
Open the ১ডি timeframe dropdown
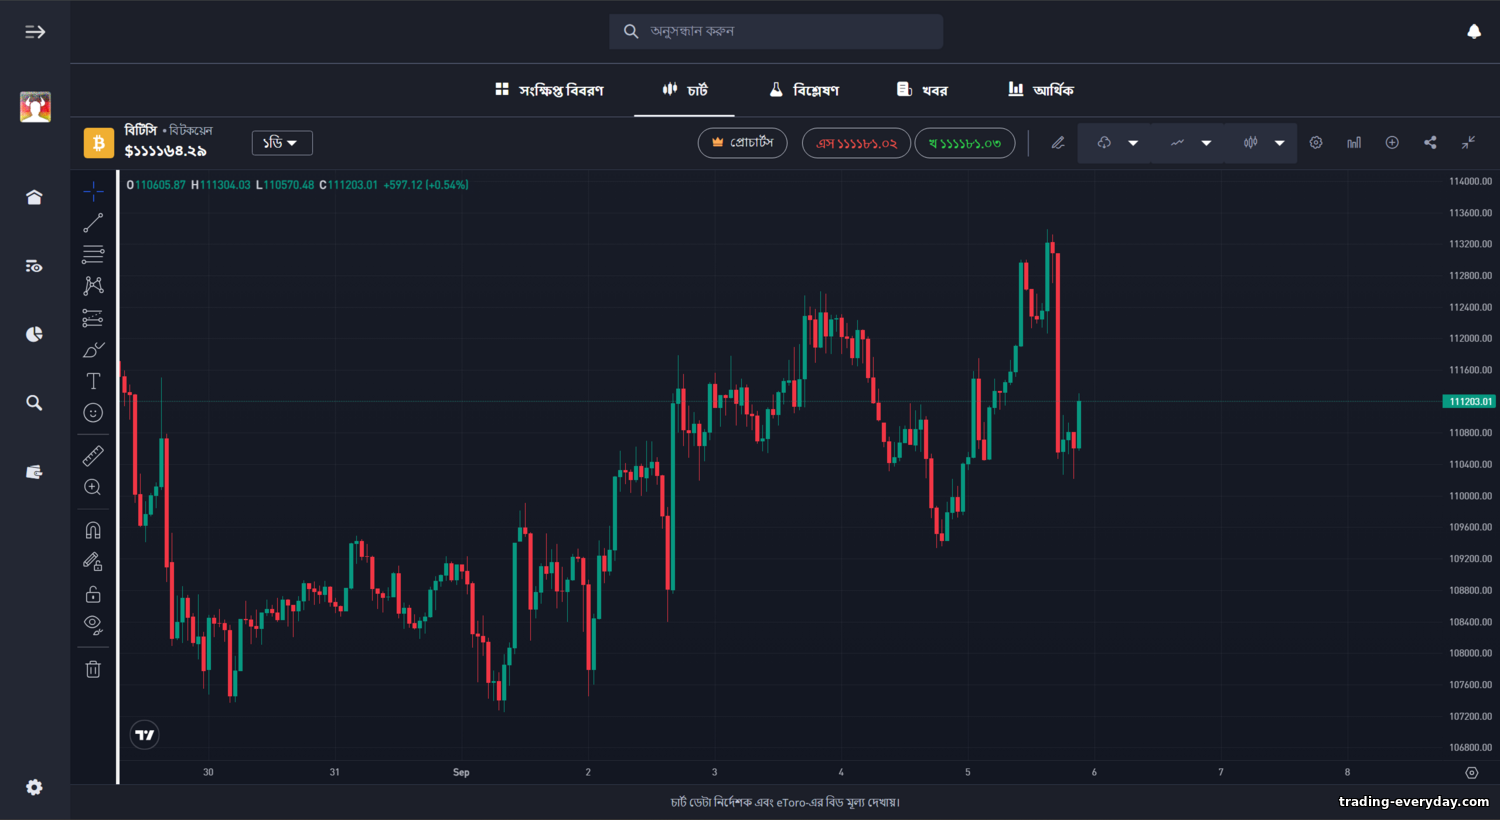click(282, 143)
